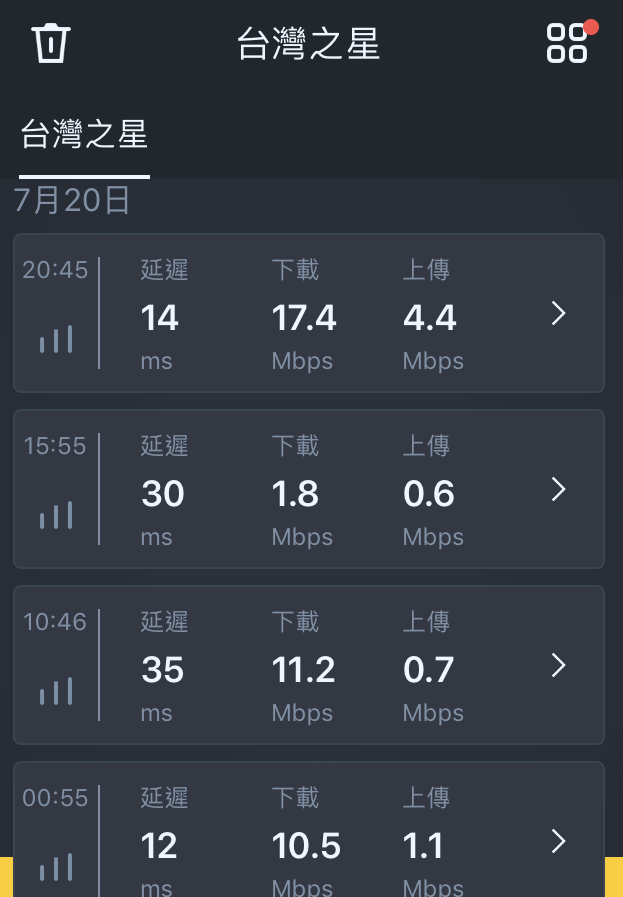The image size is (623, 897).
Task: Tap the 35 ms latency value
Action: point(162,670)
